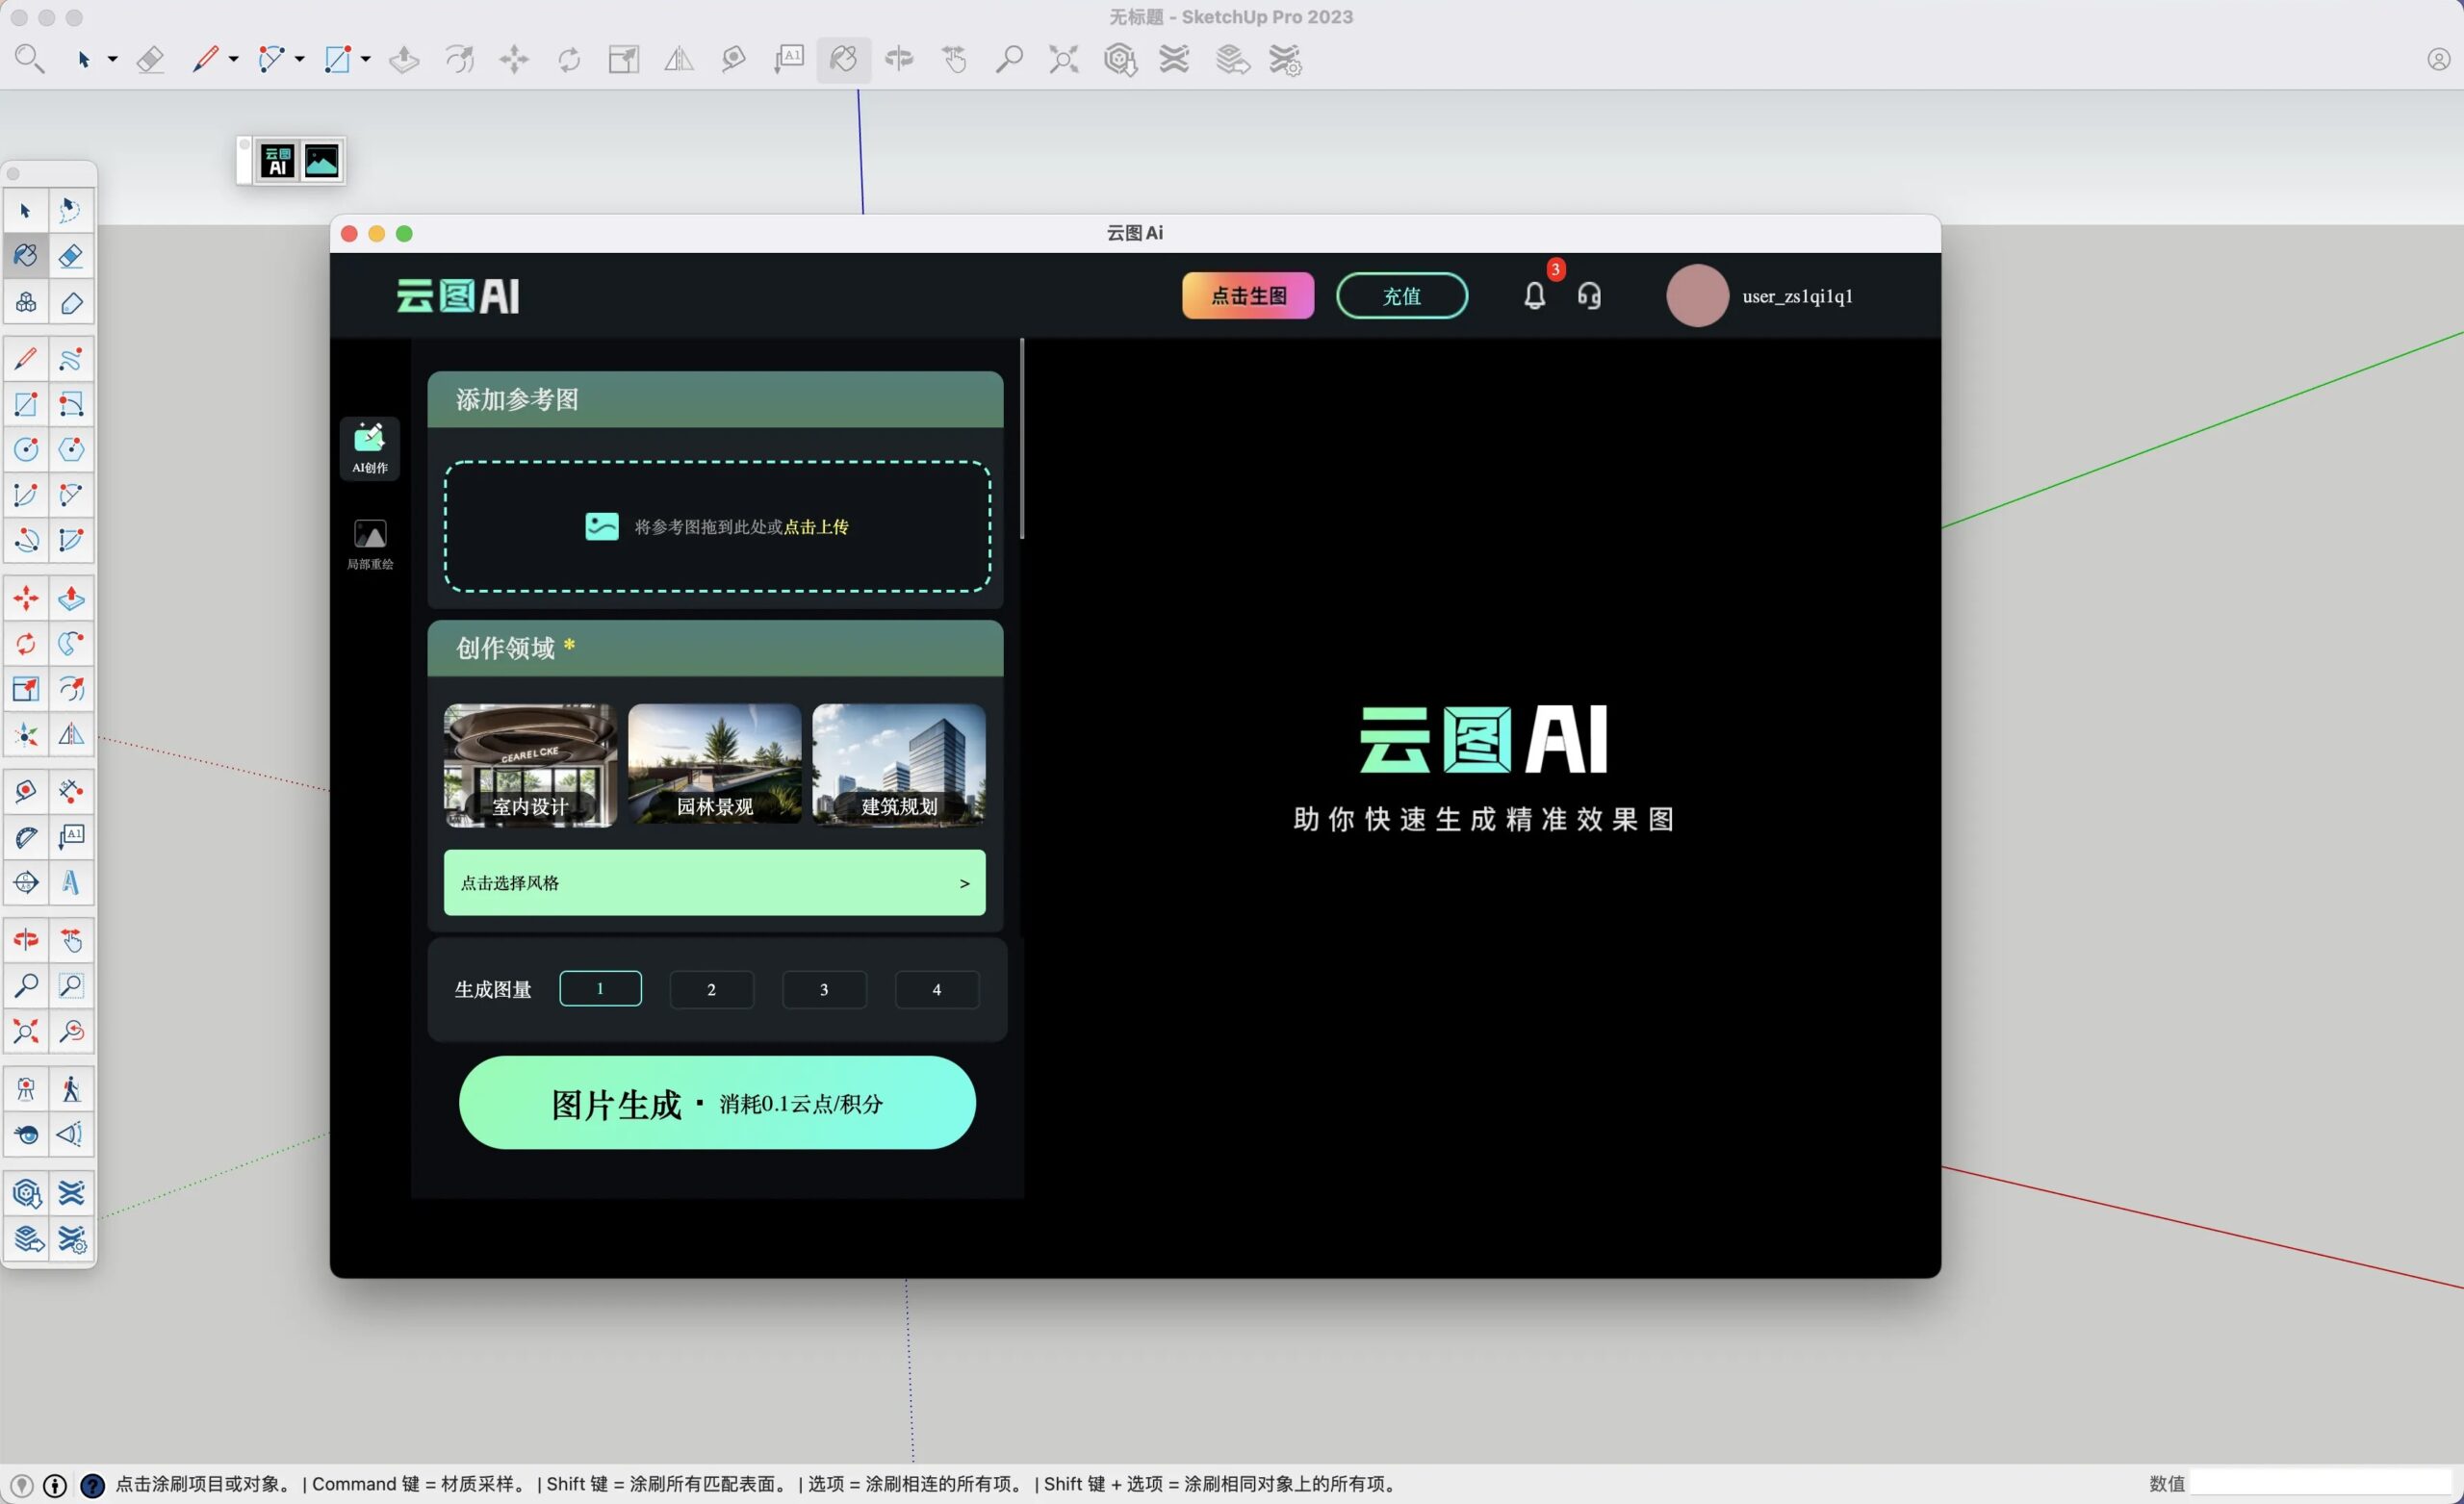
Task: Select the Eraser tool in top toolbar
Action: point(150,60)
